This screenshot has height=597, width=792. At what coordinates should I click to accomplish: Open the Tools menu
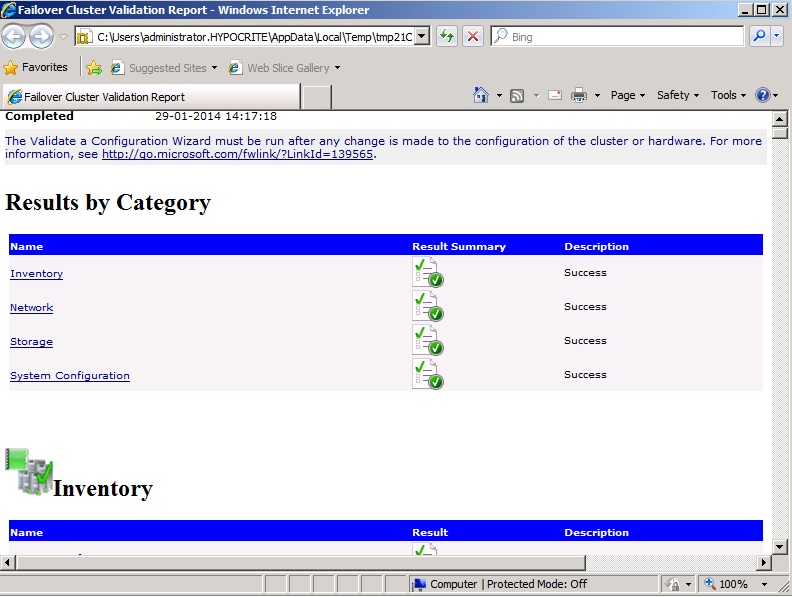tap(728, 95)
